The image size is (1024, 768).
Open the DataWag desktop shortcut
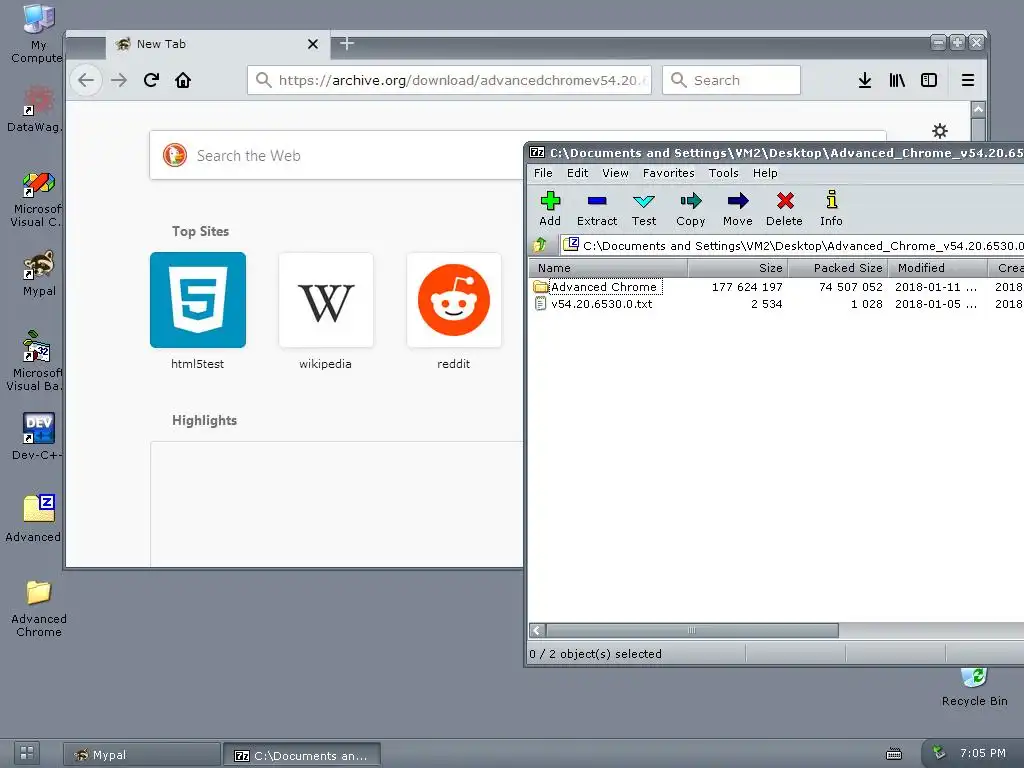click(35, 110)
